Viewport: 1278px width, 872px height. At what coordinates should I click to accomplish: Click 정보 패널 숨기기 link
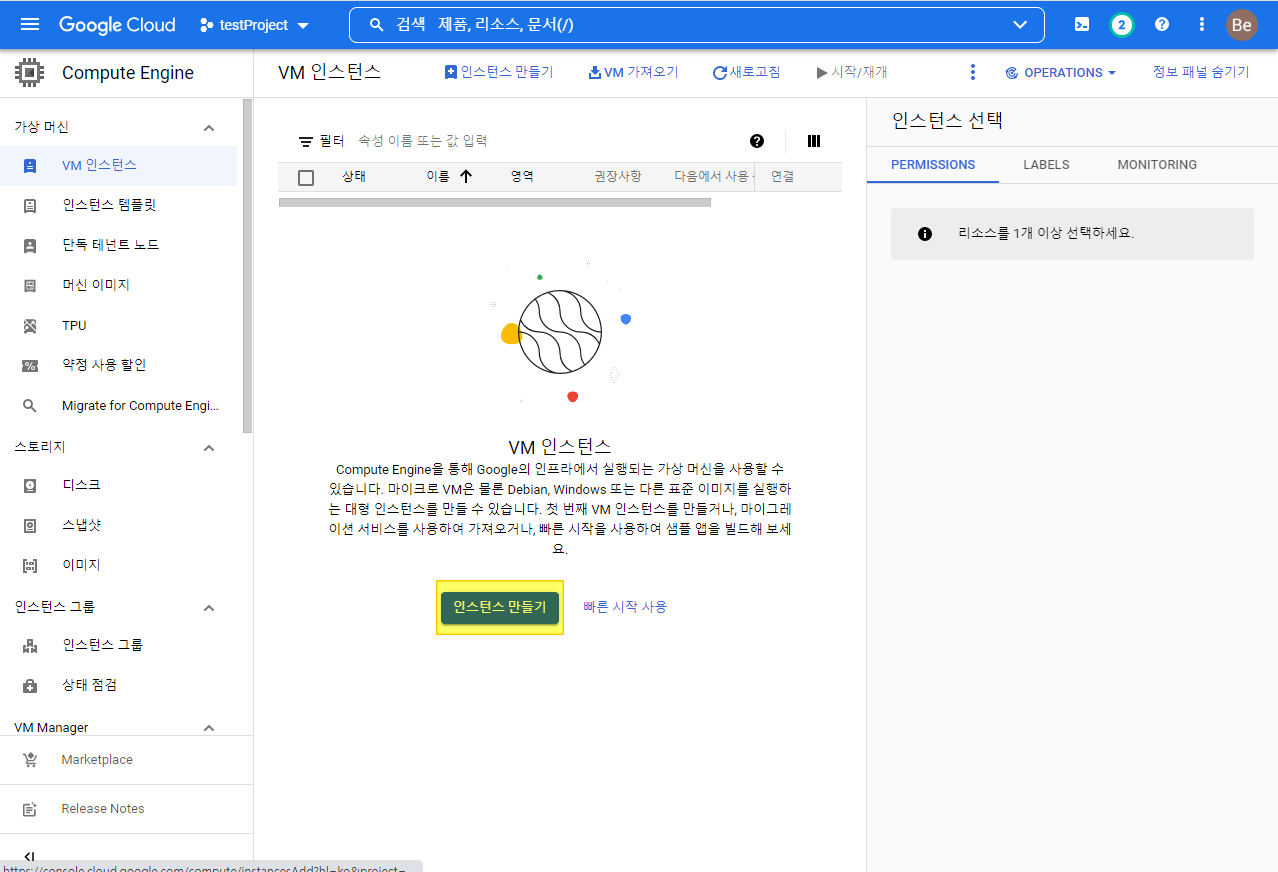click(x=1201, y=72)
